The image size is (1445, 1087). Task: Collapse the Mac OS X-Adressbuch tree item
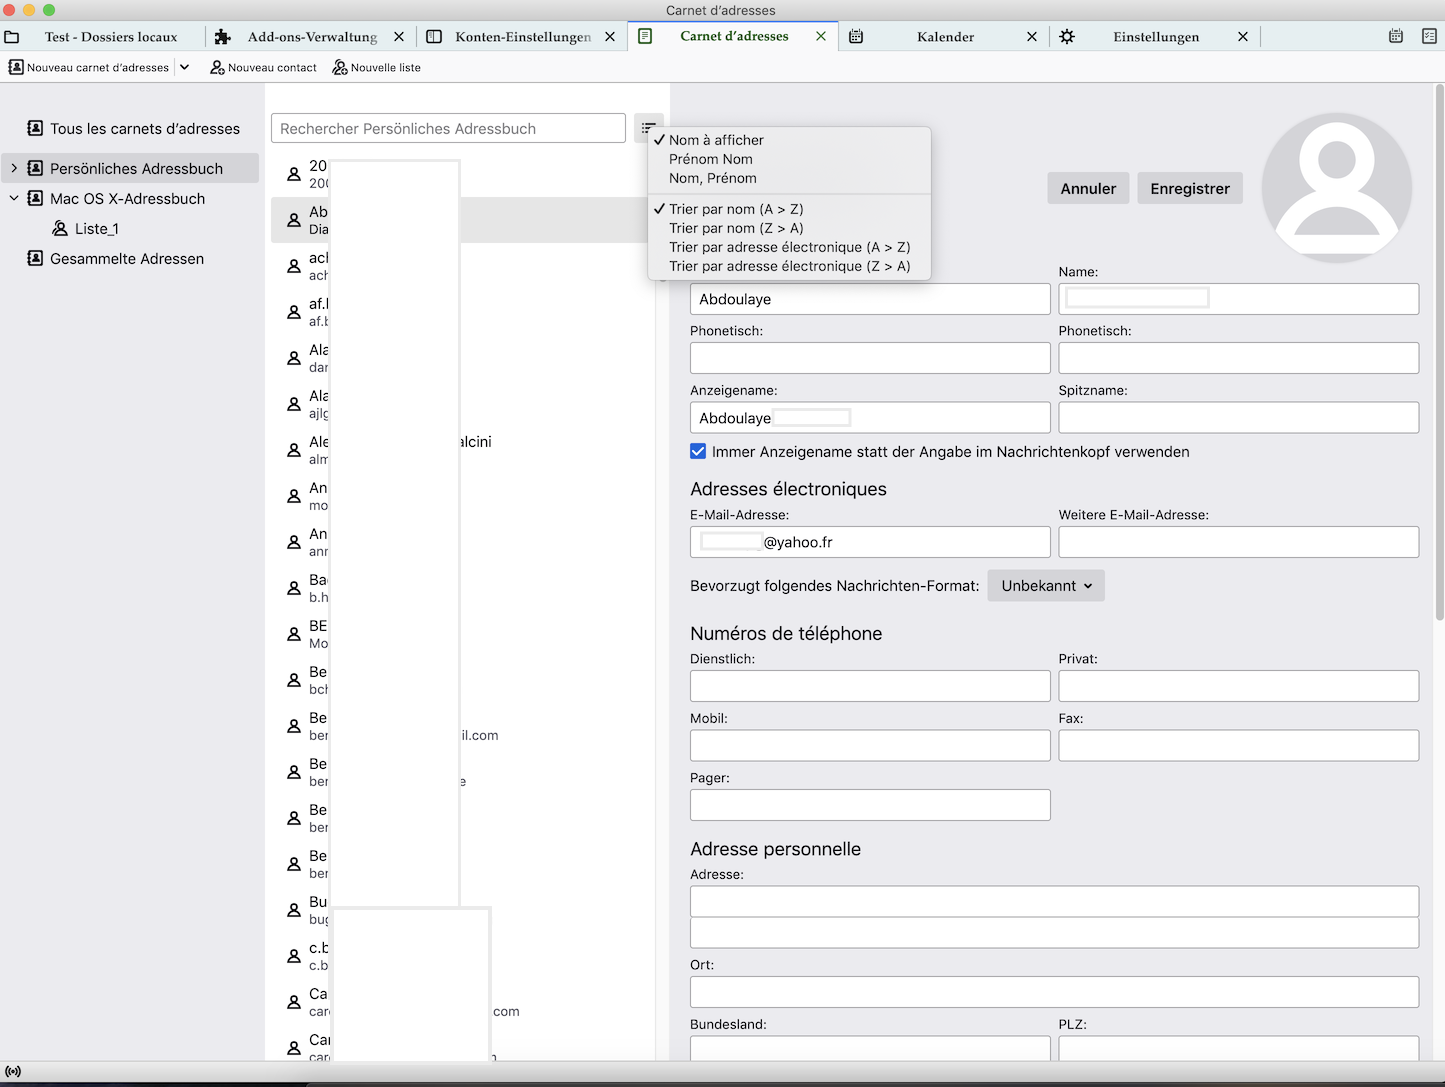click(14, 199)
